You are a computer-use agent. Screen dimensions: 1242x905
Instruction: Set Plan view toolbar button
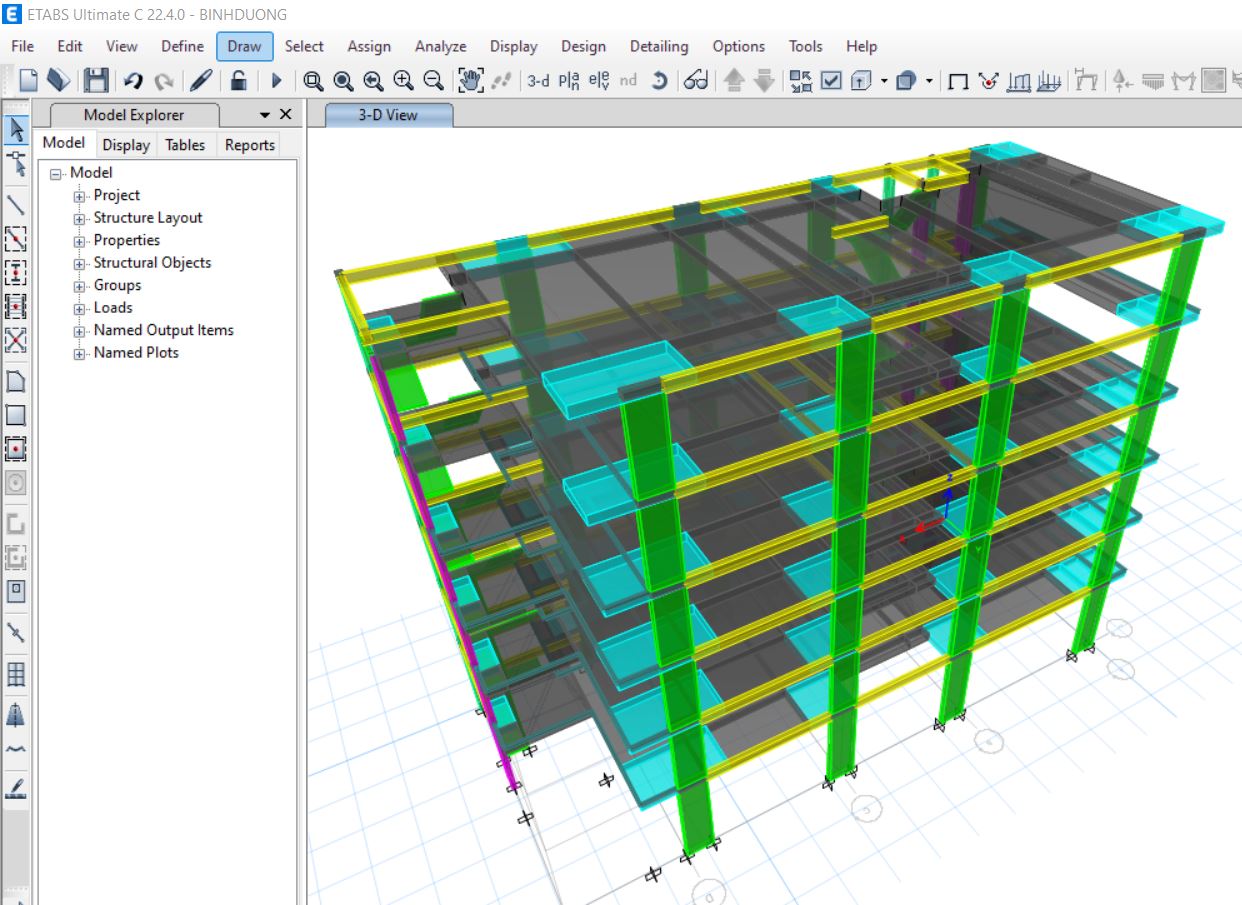(569, 81)
